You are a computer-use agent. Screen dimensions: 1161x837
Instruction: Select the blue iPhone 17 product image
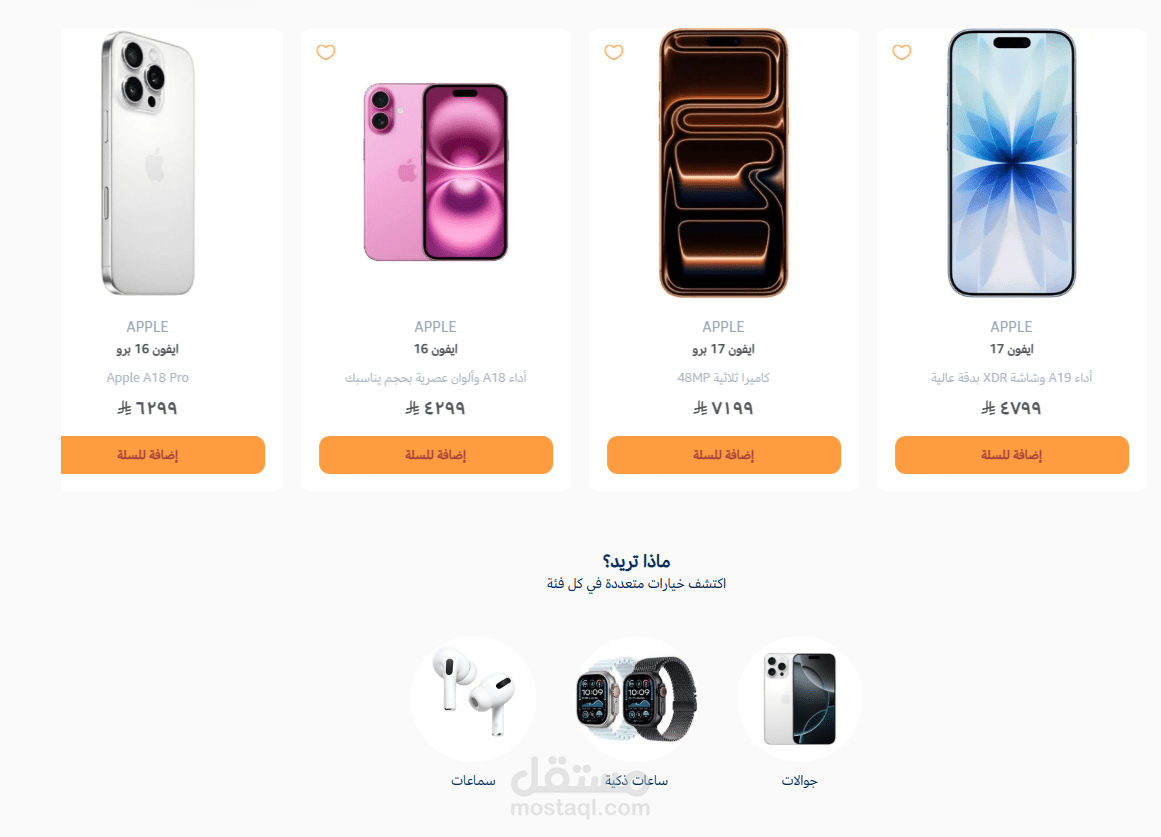tap(1012, 163)
